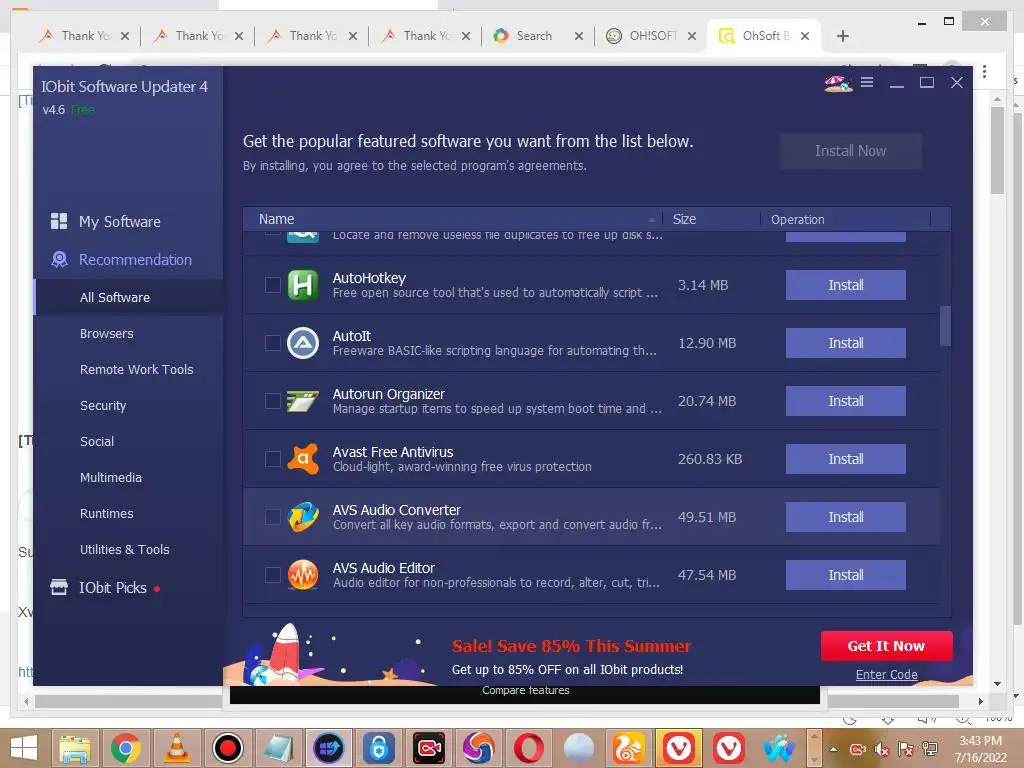Check the AVS Audio Editor checkbox
This screenshot has width=1024, height=768.
coord(272,575)
